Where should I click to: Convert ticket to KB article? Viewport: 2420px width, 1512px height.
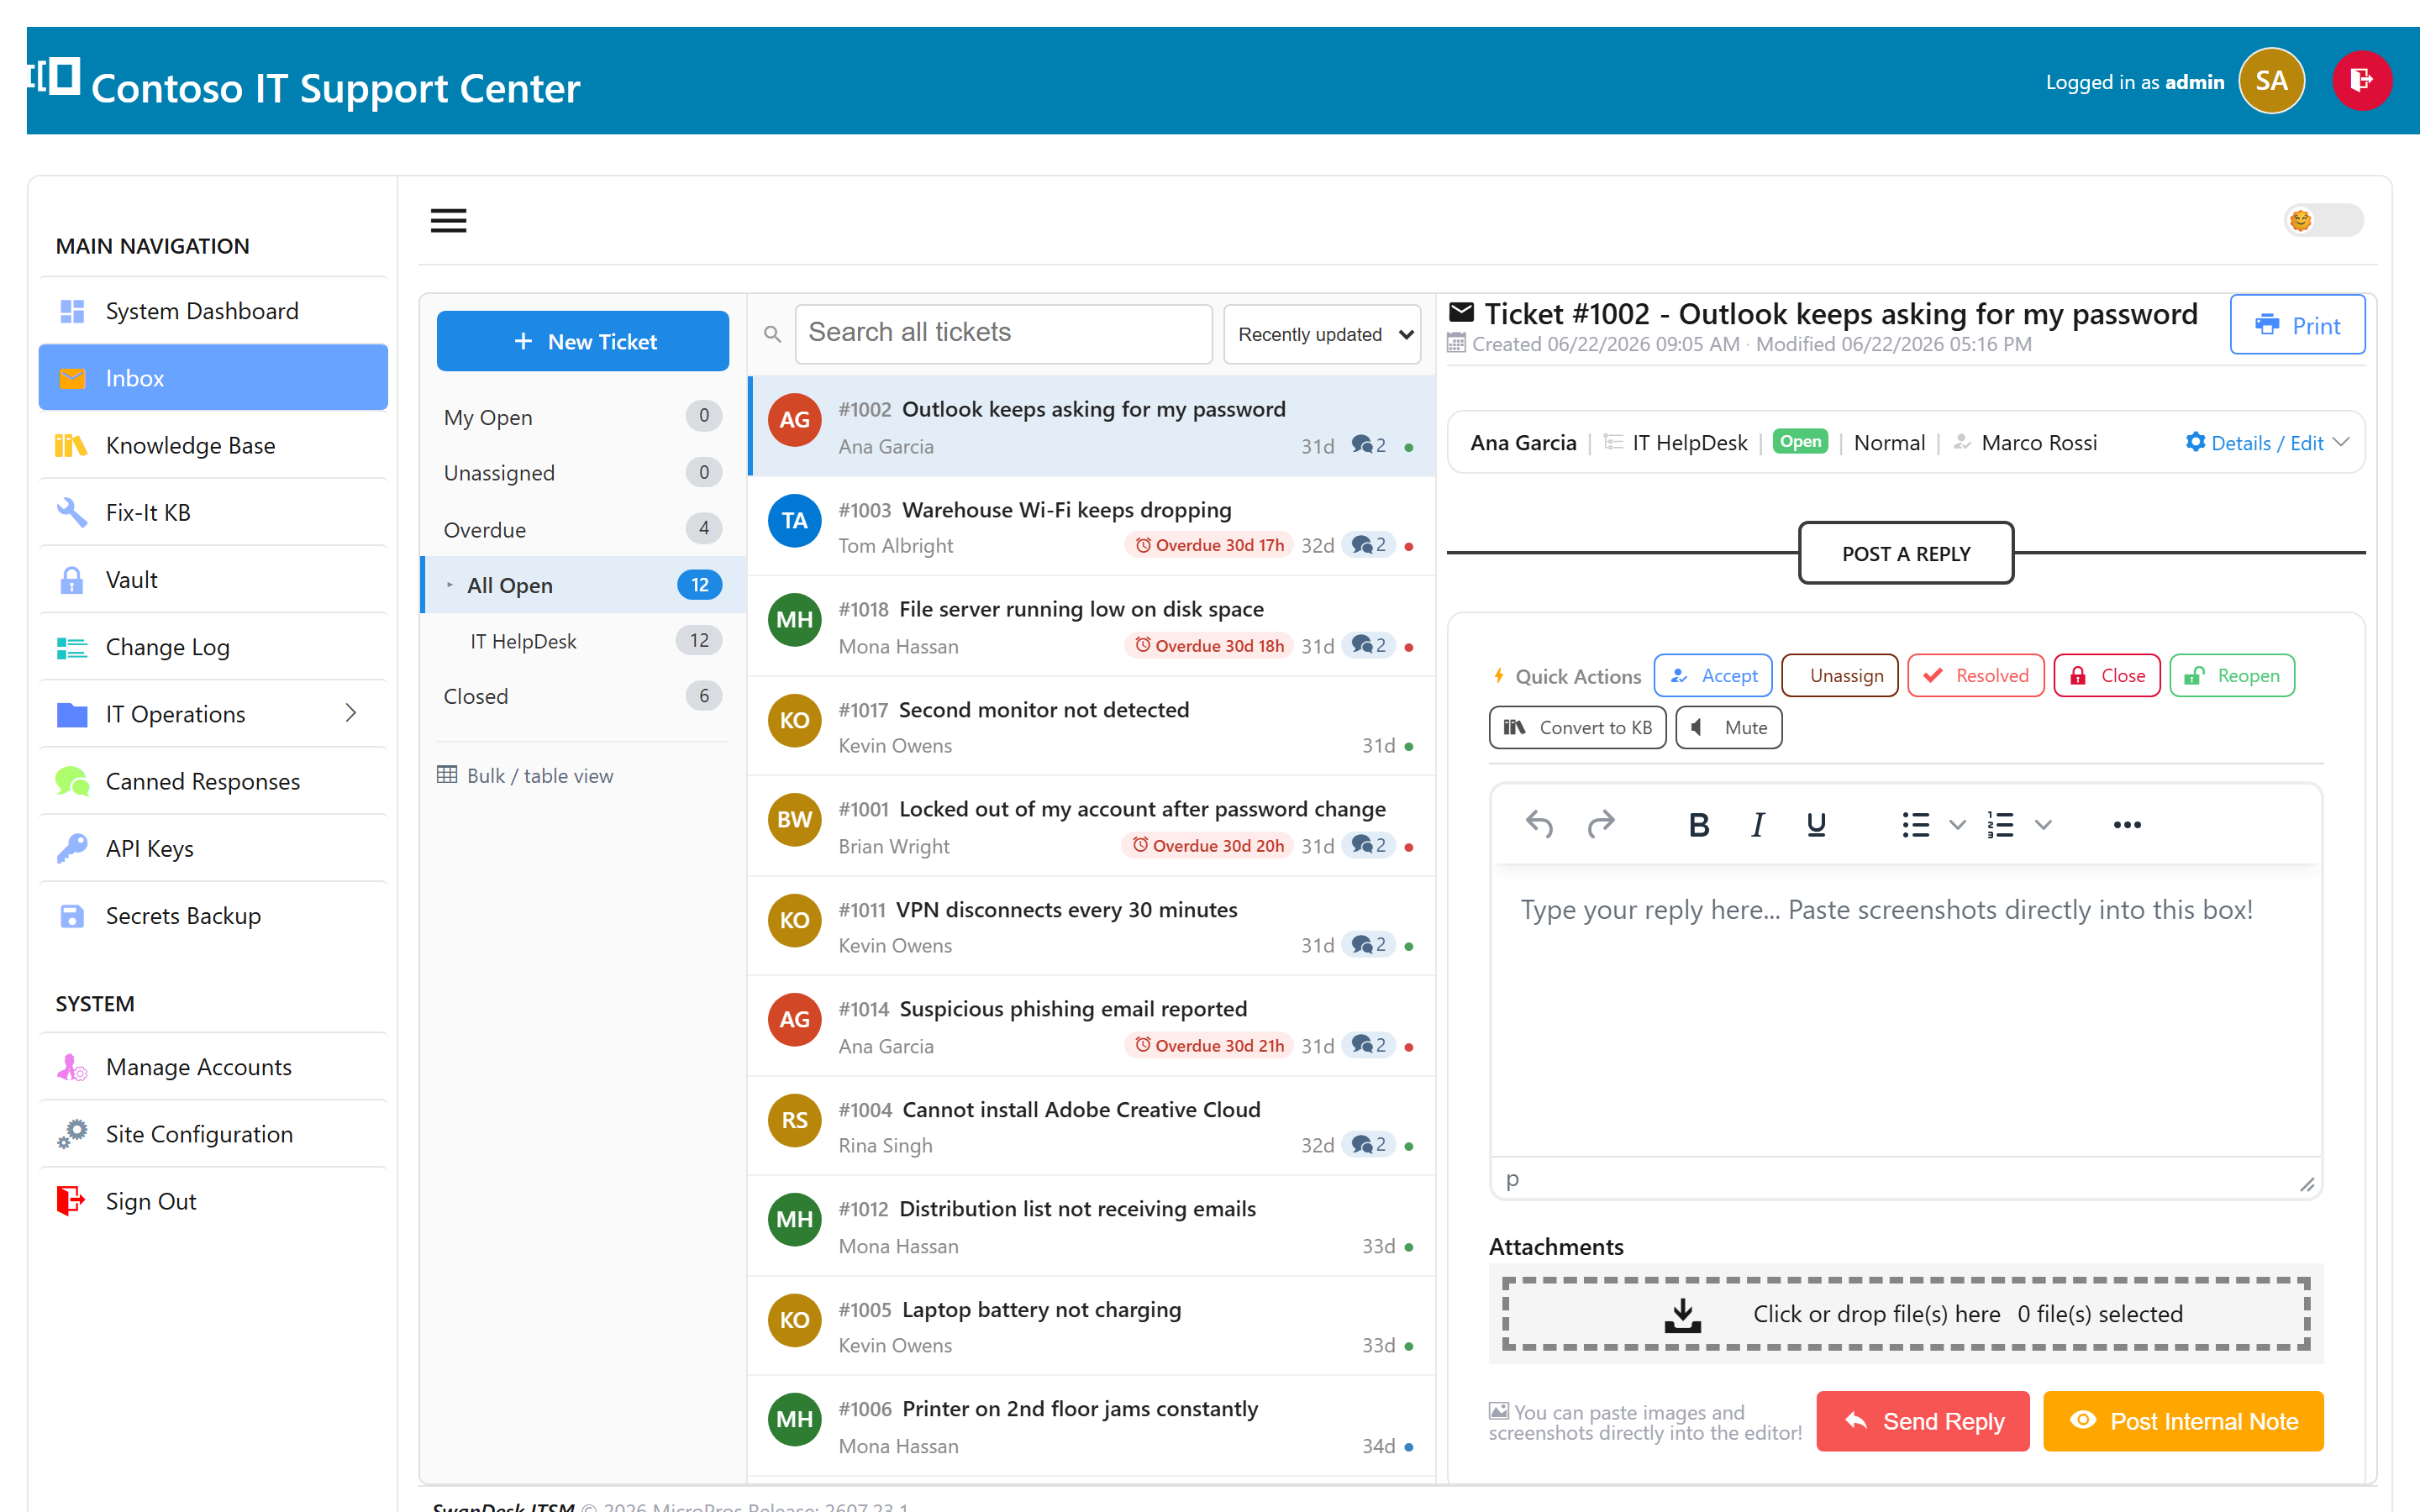point(1577,728)
